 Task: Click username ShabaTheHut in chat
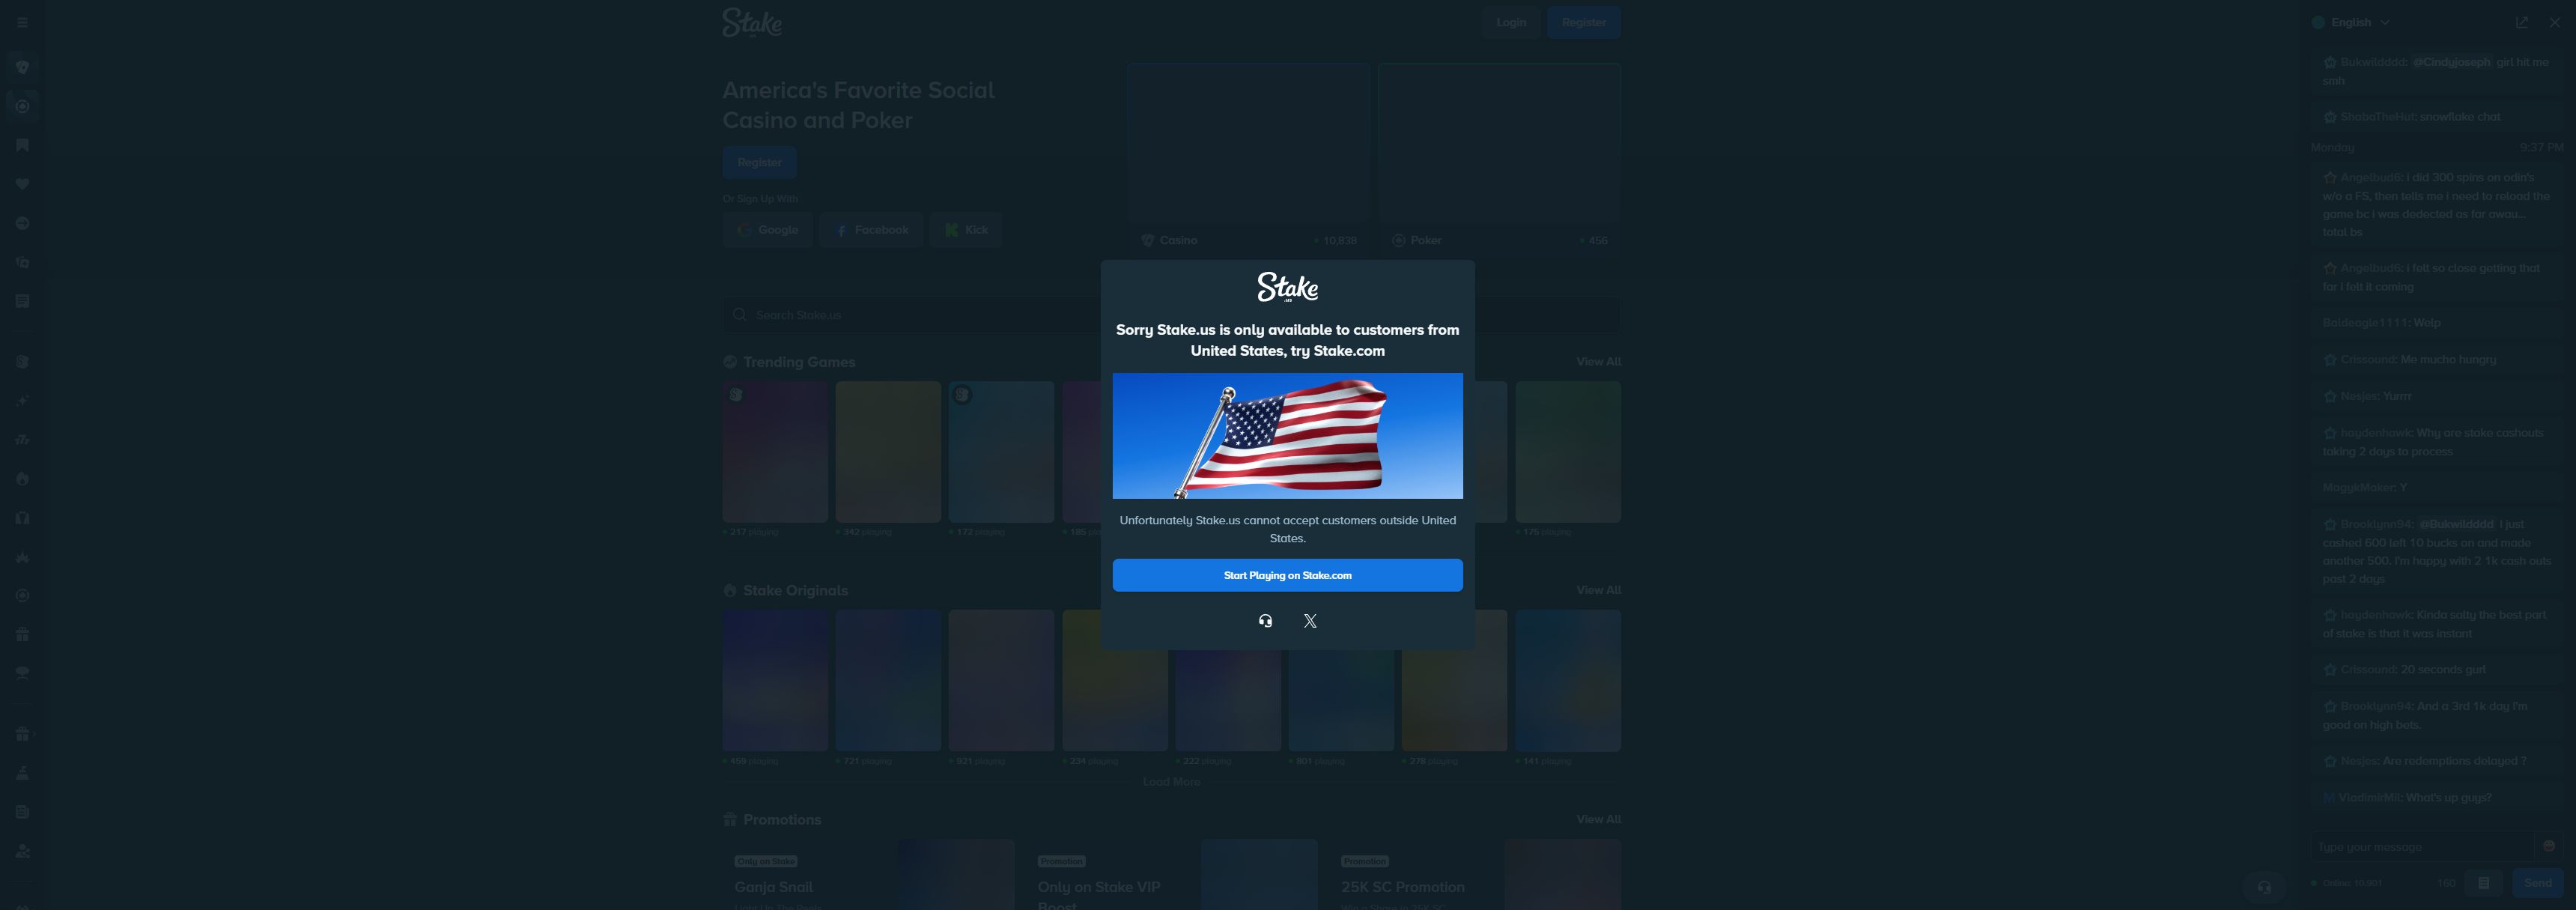point(2377,117)
